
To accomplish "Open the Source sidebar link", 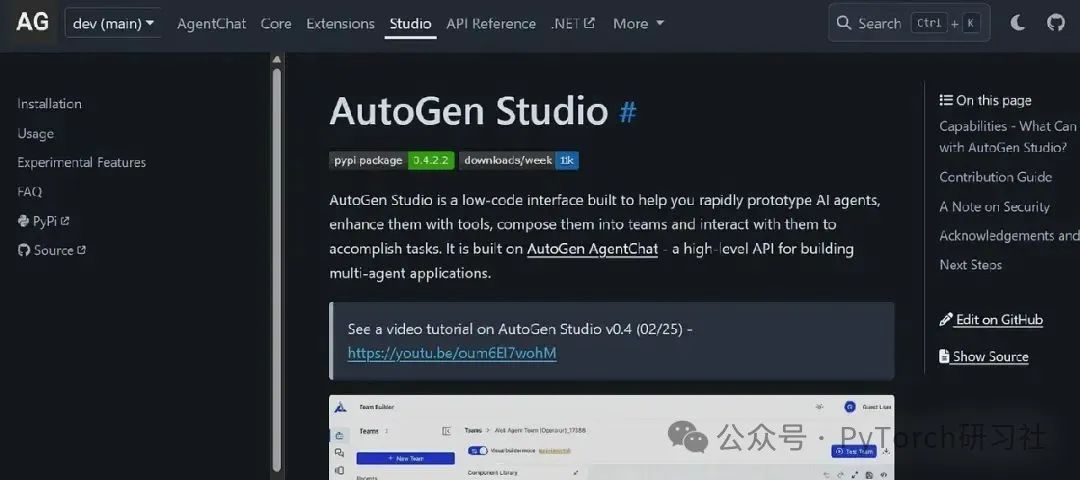I will 52,250.
